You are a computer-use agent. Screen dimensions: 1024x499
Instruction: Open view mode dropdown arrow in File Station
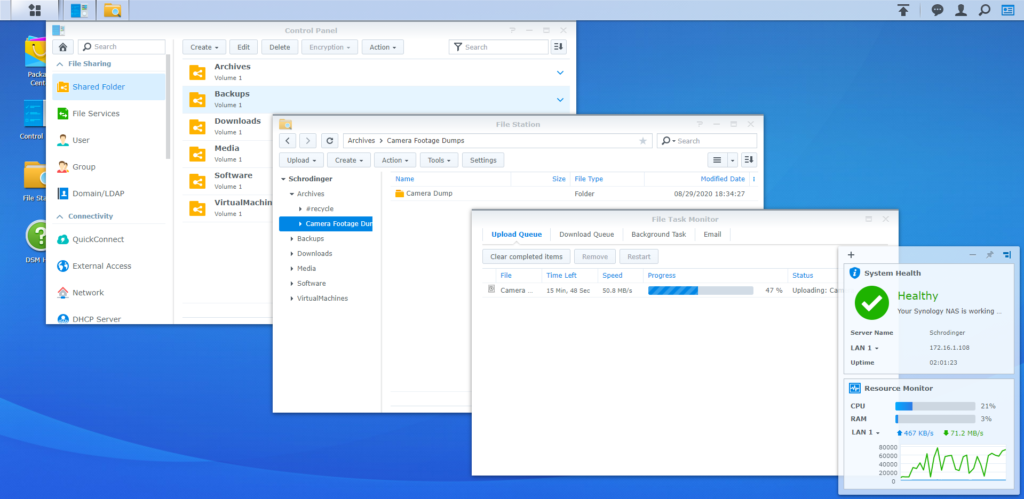click(x=733, y=160)
